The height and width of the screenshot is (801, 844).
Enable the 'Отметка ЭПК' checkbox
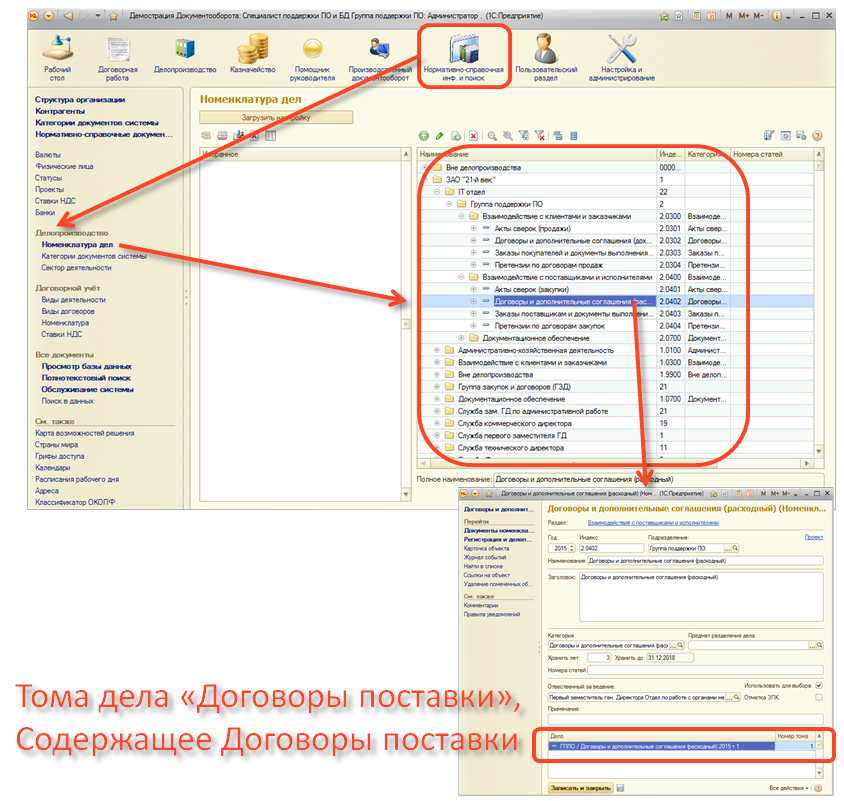[x=818, y=697]
